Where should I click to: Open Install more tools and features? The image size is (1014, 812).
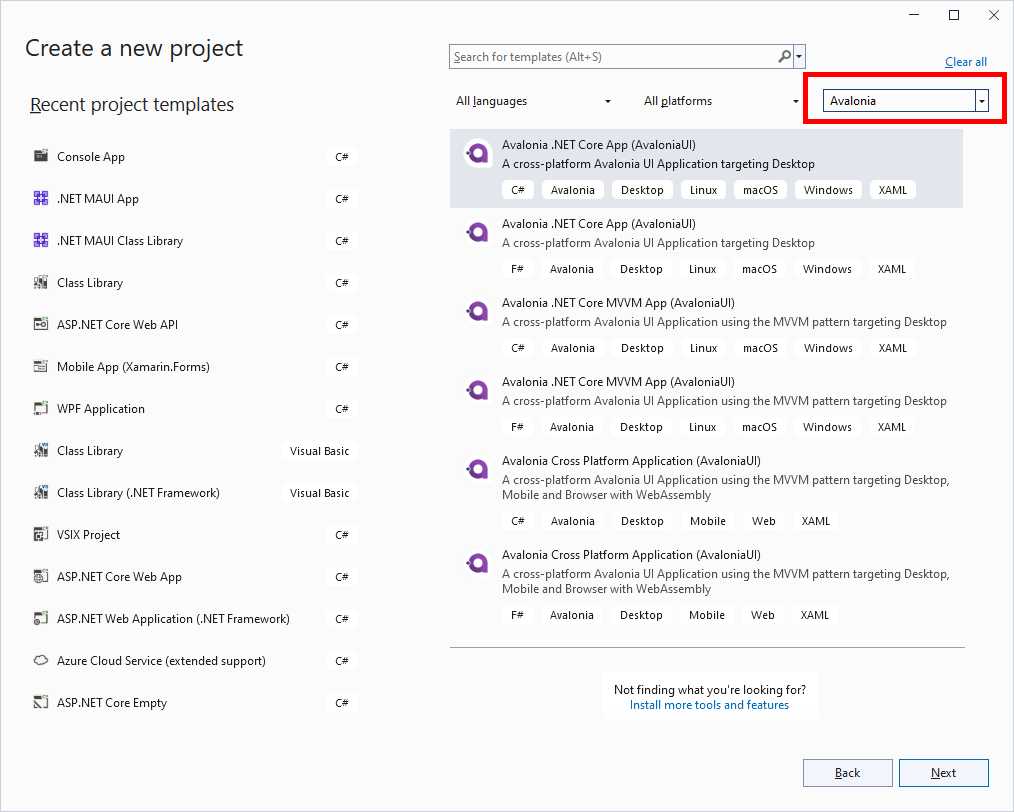pyautogui.click(x=710, y=705)
